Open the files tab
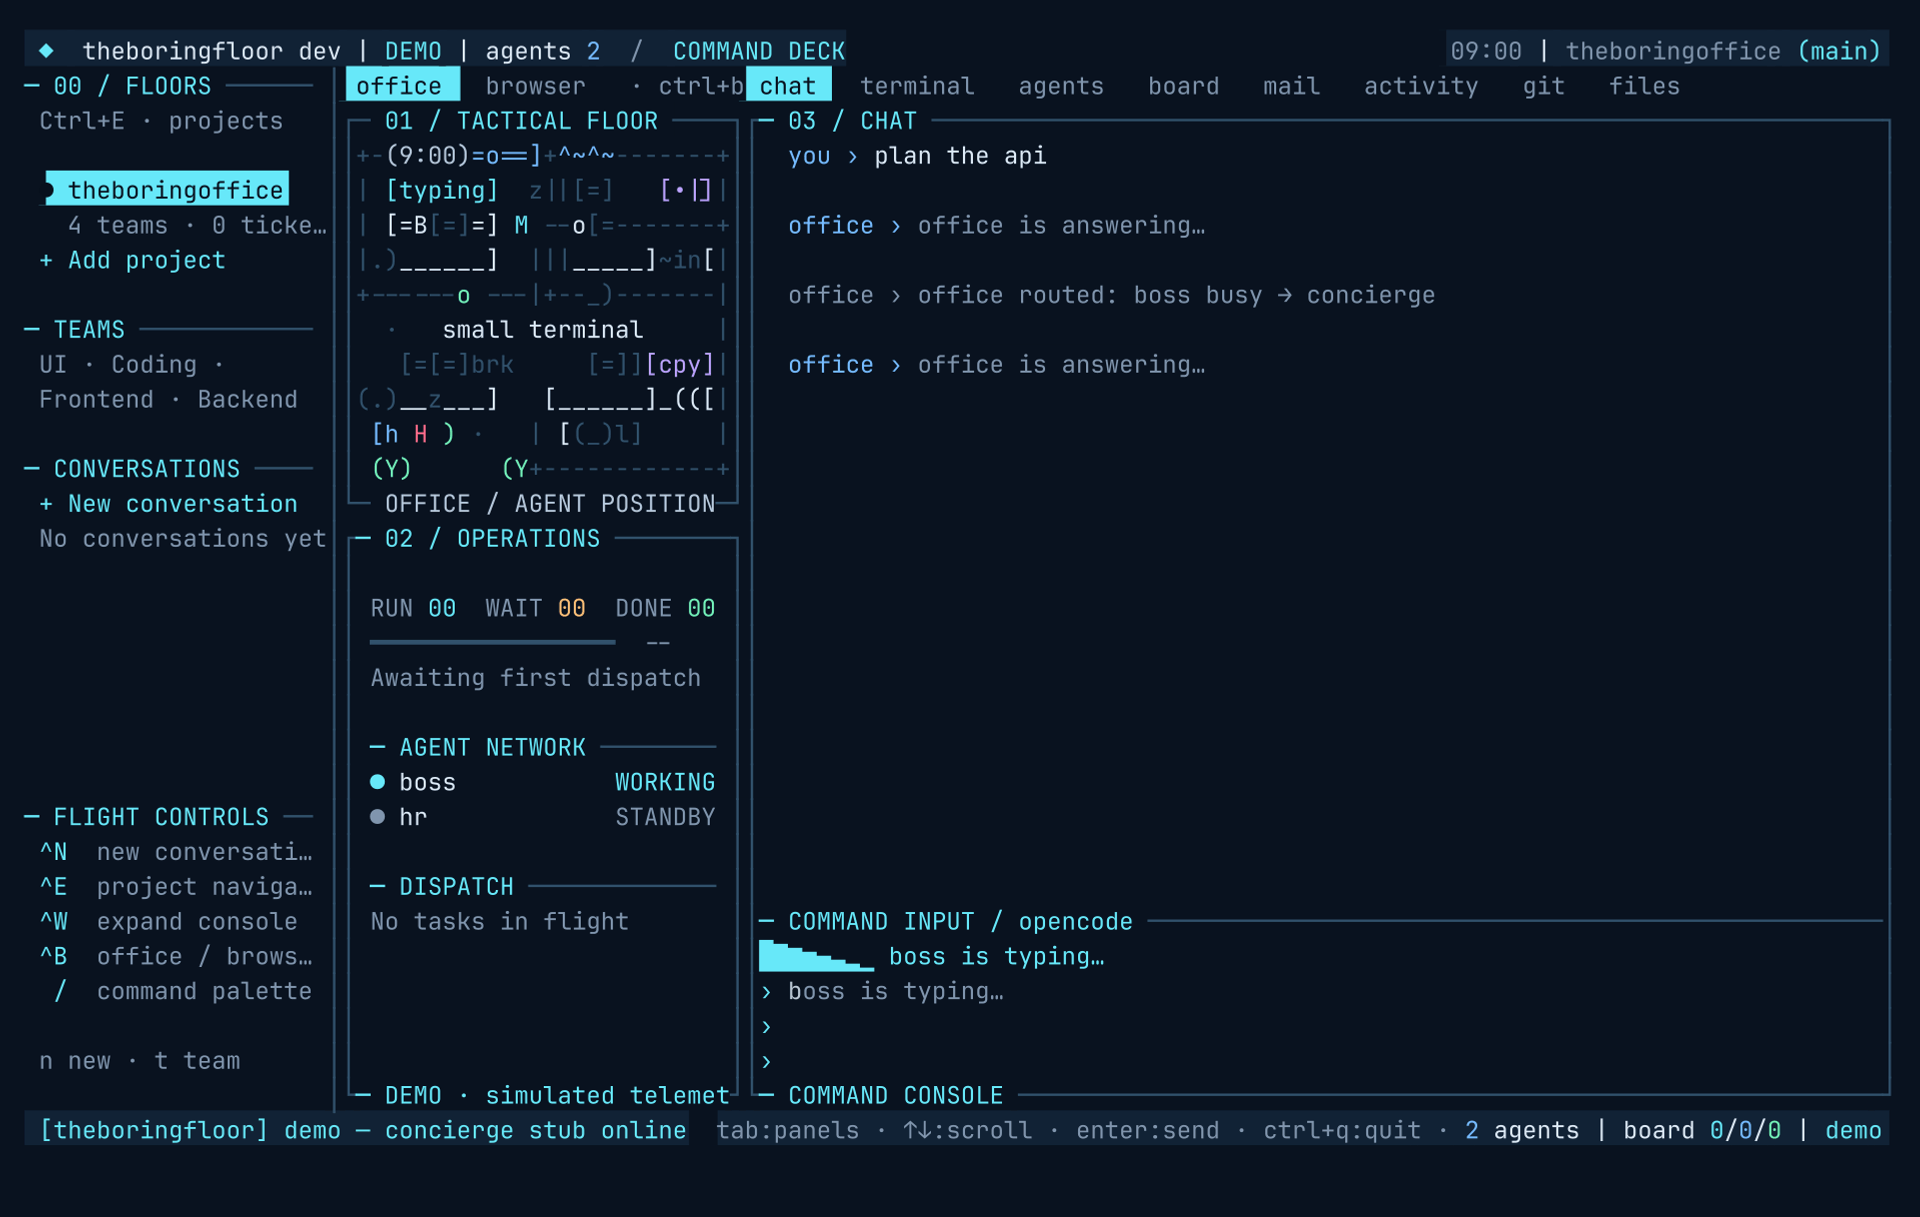 (1644, 85)
